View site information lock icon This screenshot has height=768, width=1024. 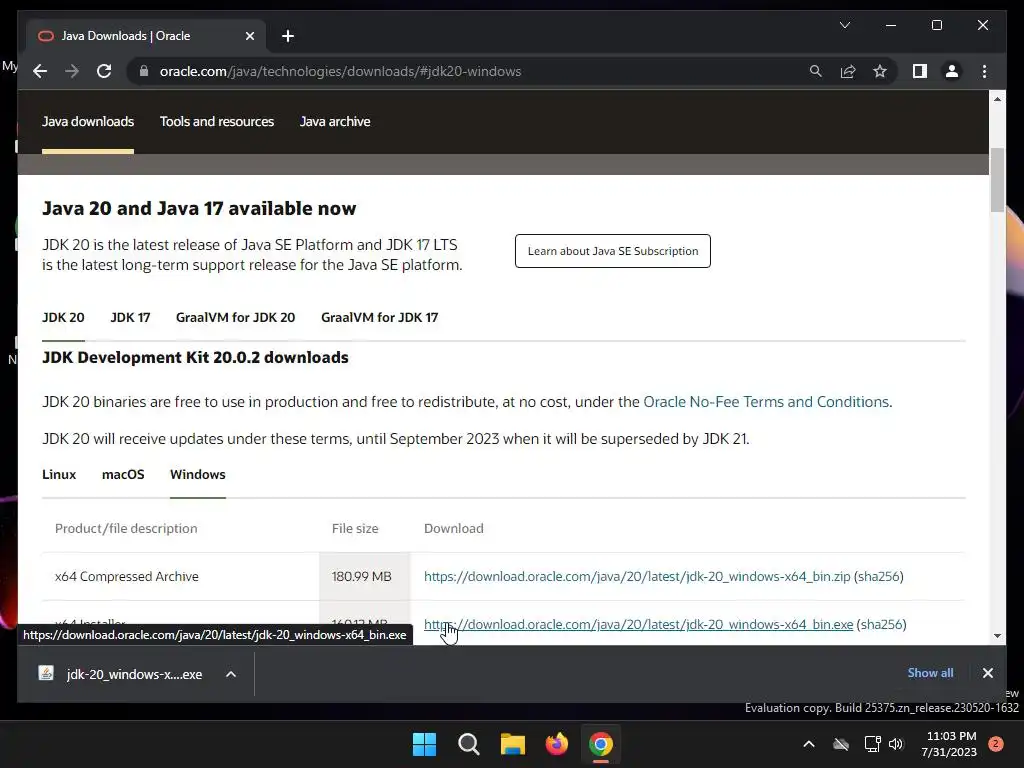click(144, 71)
